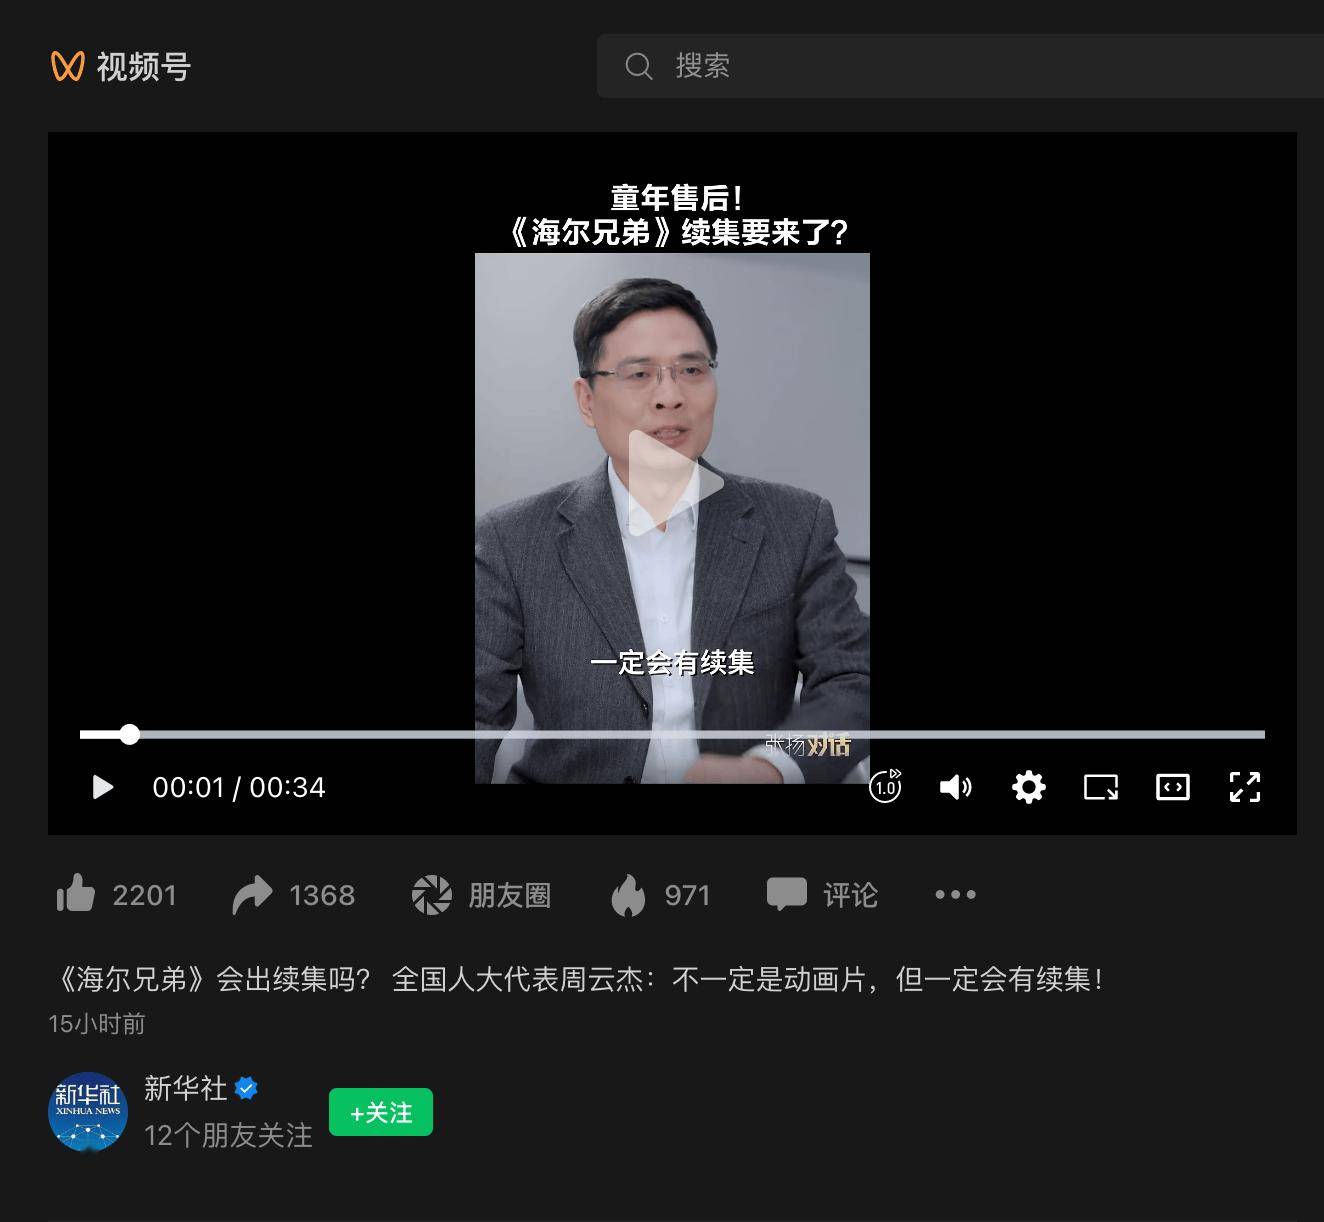
Task: Click the 1368 shares count
Action: [322, 895]
